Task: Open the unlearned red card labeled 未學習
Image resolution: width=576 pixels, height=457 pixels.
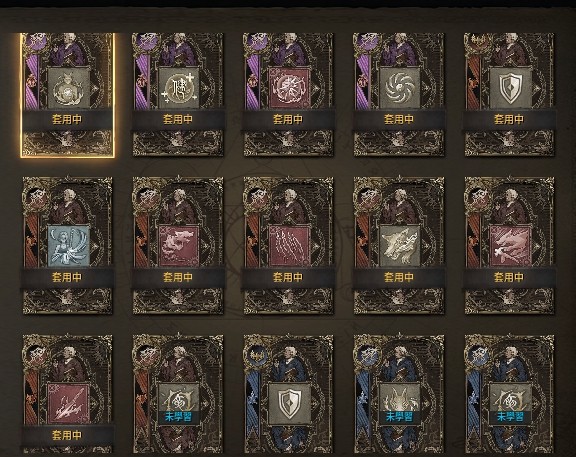Action: (x=178, y=394)
